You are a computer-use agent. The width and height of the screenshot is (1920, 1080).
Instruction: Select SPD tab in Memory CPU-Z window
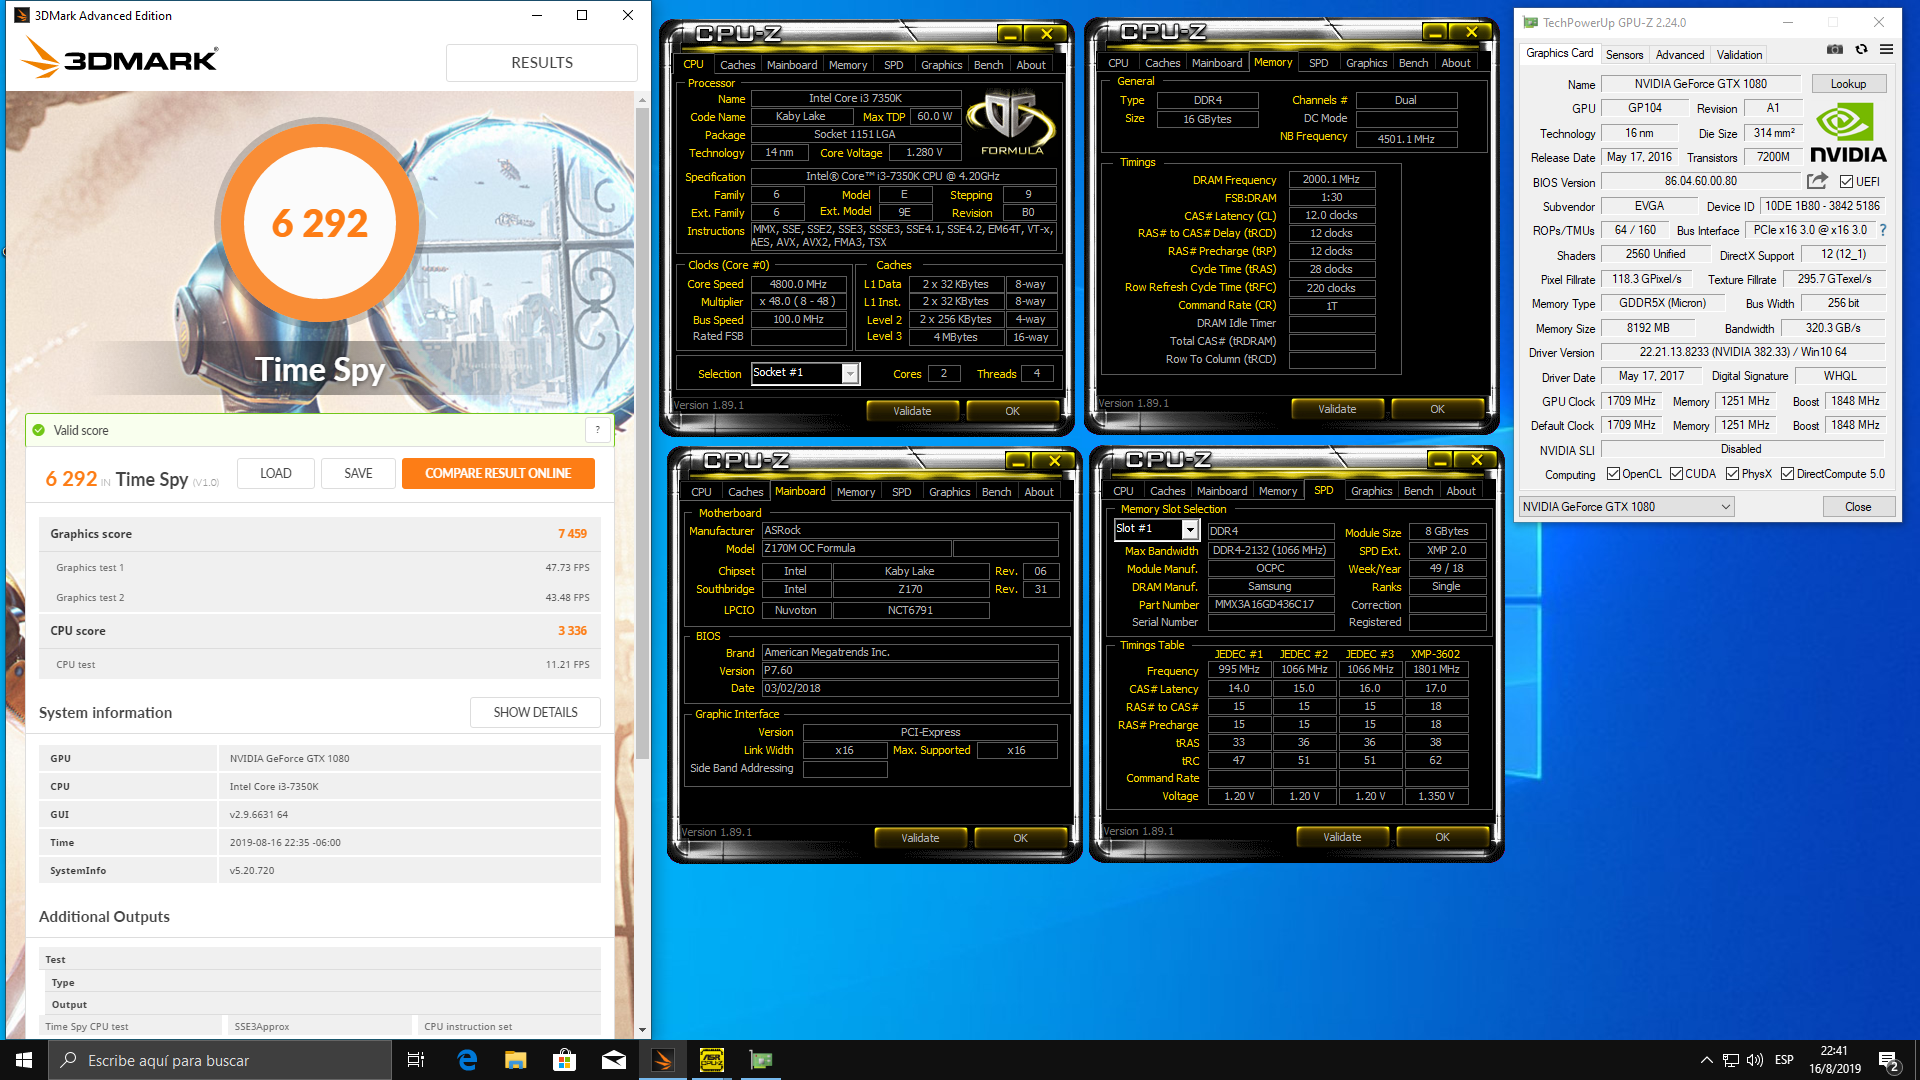pyautogui.click(x=1318, y=63)
